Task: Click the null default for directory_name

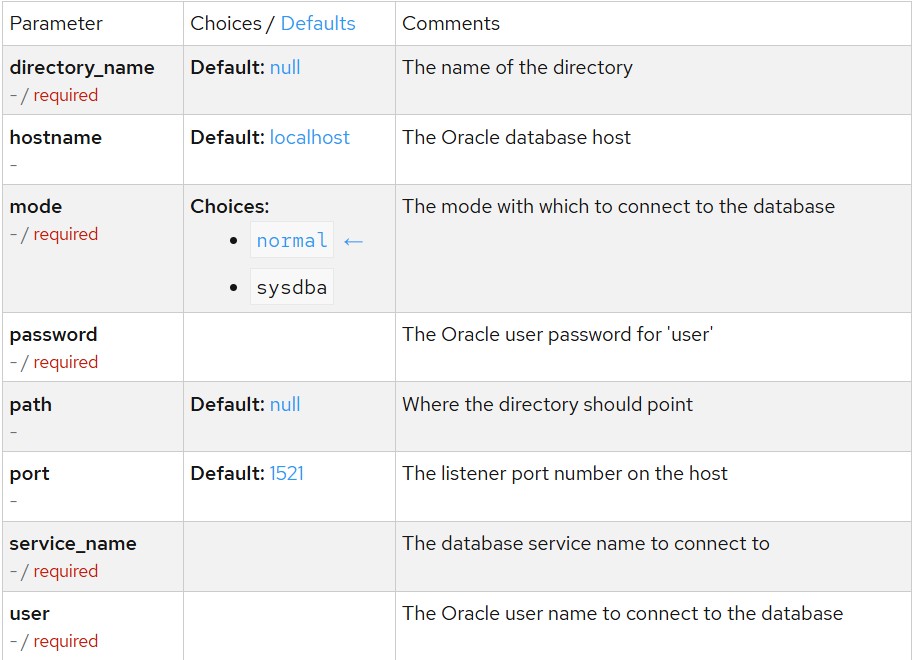Action: coord(285,68)
